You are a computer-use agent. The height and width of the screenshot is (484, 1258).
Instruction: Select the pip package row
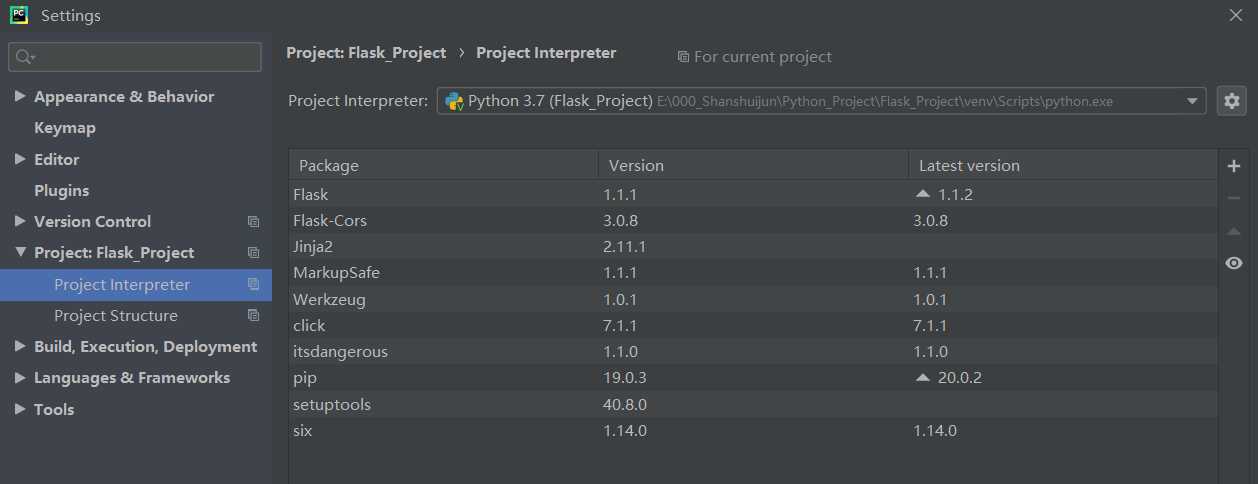point(753,378)
